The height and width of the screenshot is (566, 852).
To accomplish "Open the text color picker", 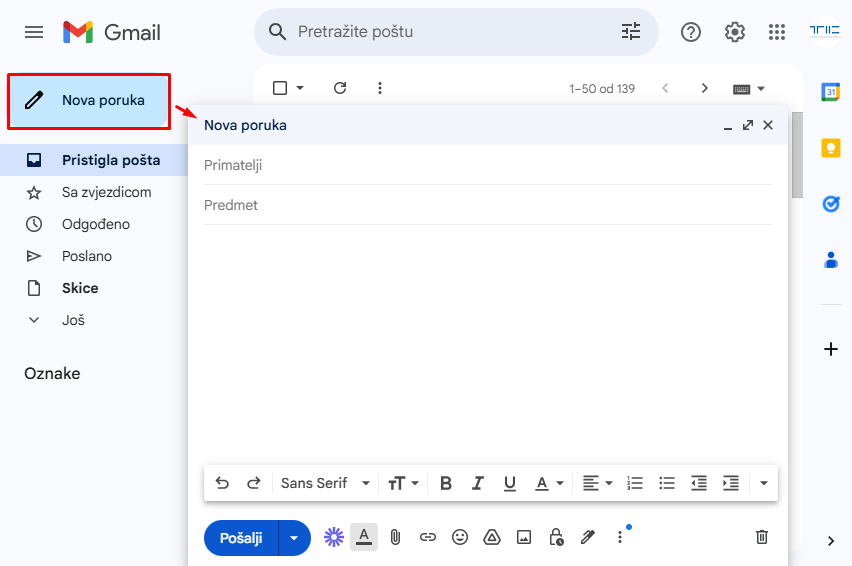I will pos(548,483).
